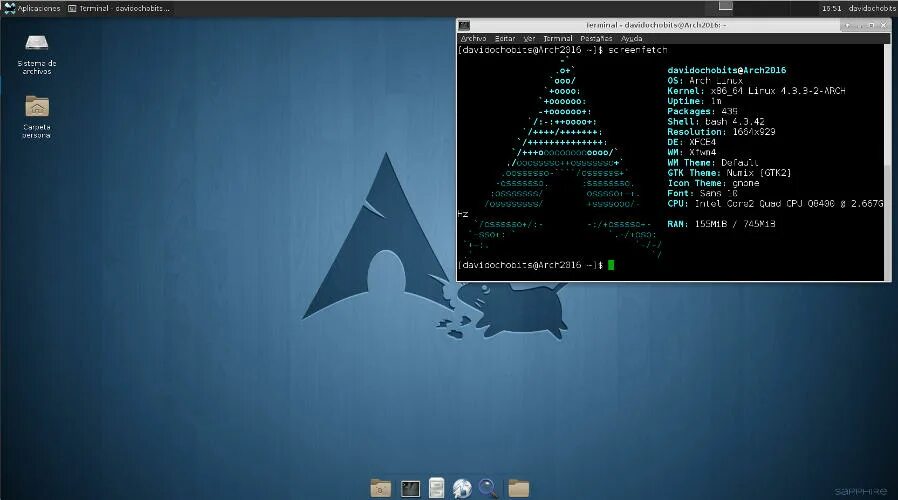Open the Pestañas menu in the terminal
This screenshot has width=898, height=500.
(x=596, y=38)
